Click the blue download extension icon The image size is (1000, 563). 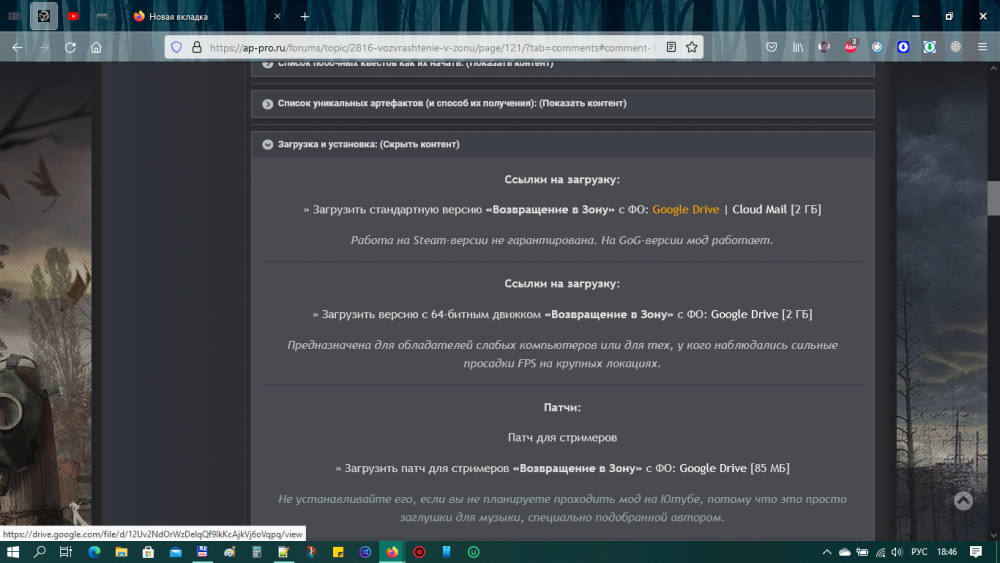[x=903, y=47]
